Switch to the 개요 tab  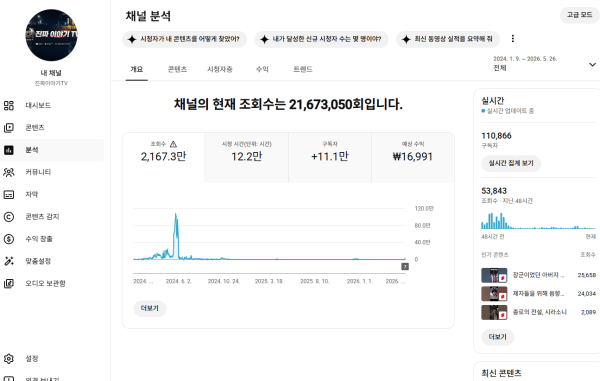click(137, 69)
